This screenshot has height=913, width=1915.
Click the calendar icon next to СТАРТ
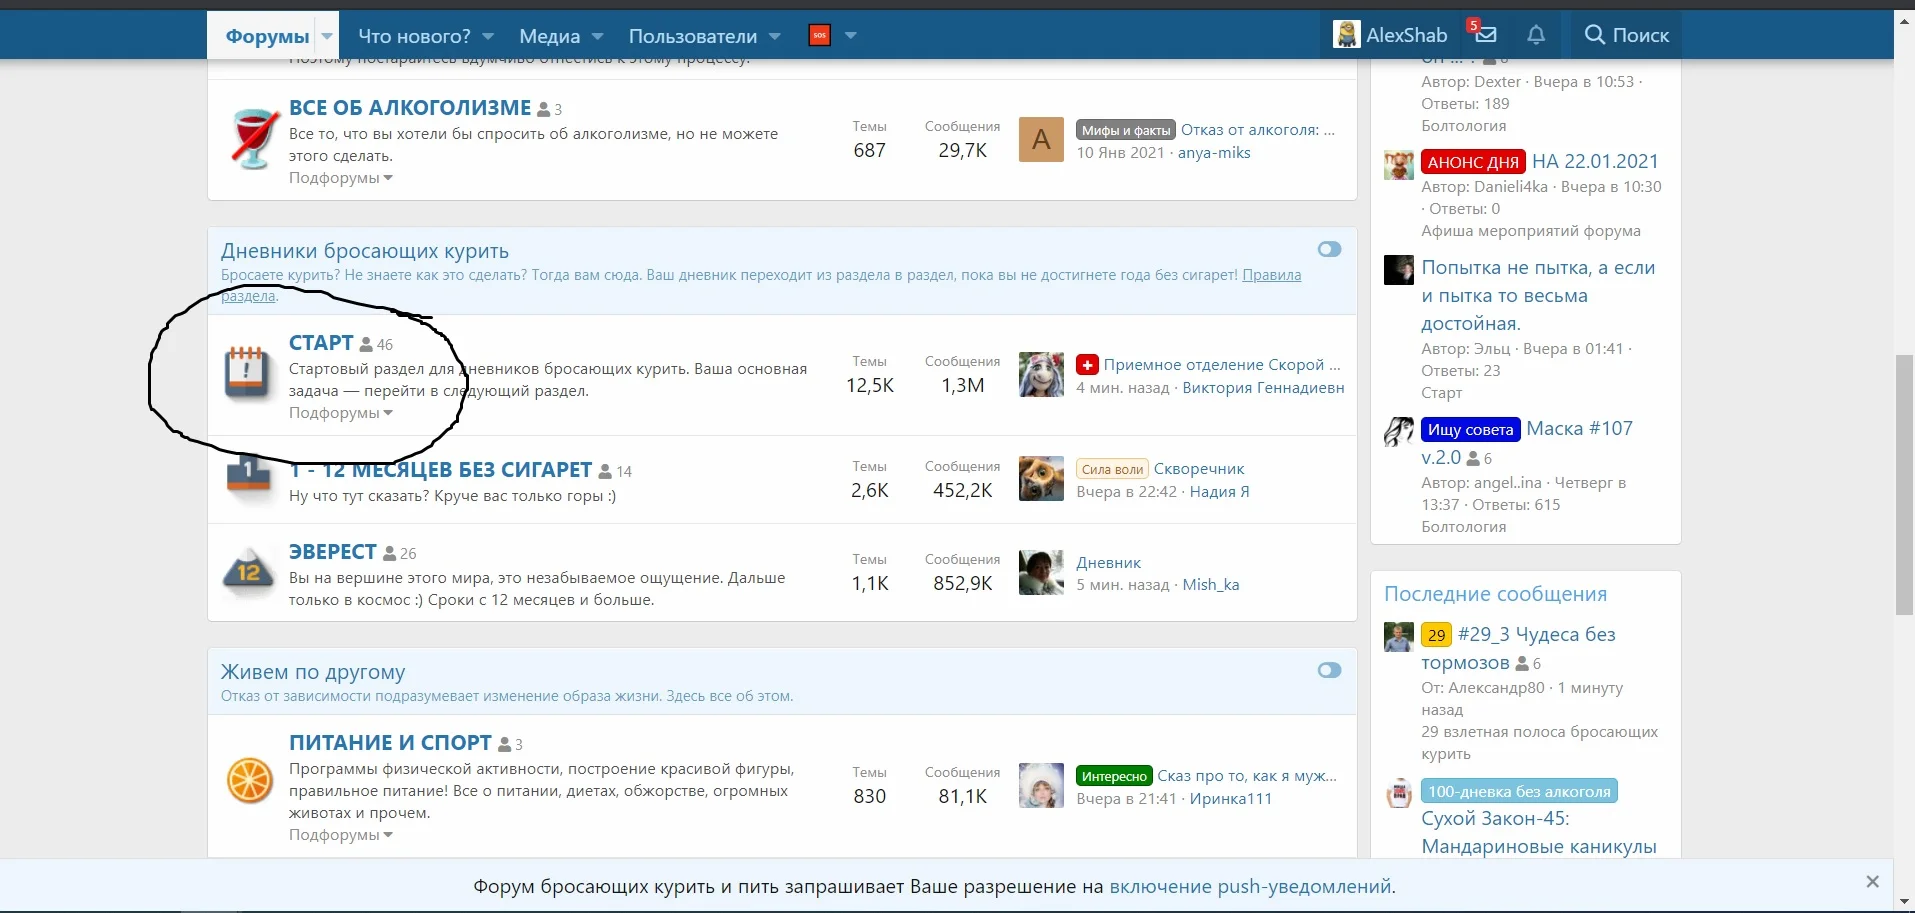[246, 372]
